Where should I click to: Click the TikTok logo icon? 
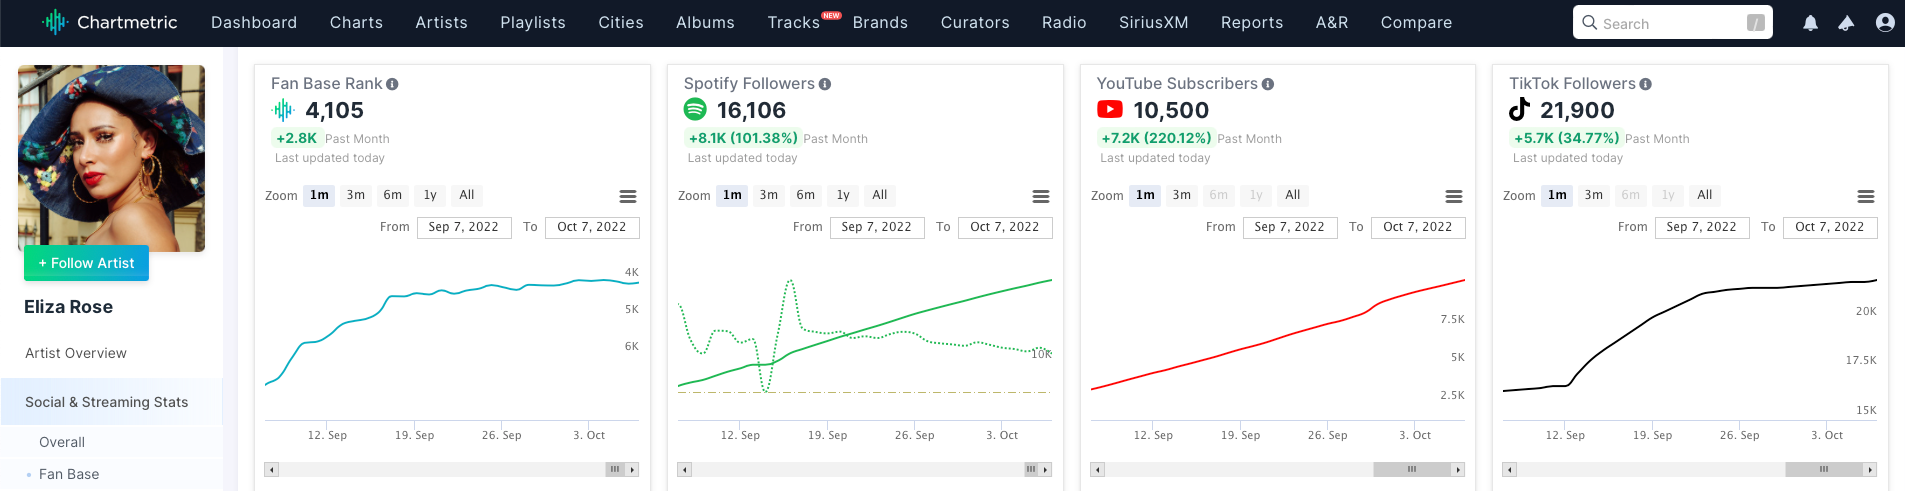pos(1519,109)
